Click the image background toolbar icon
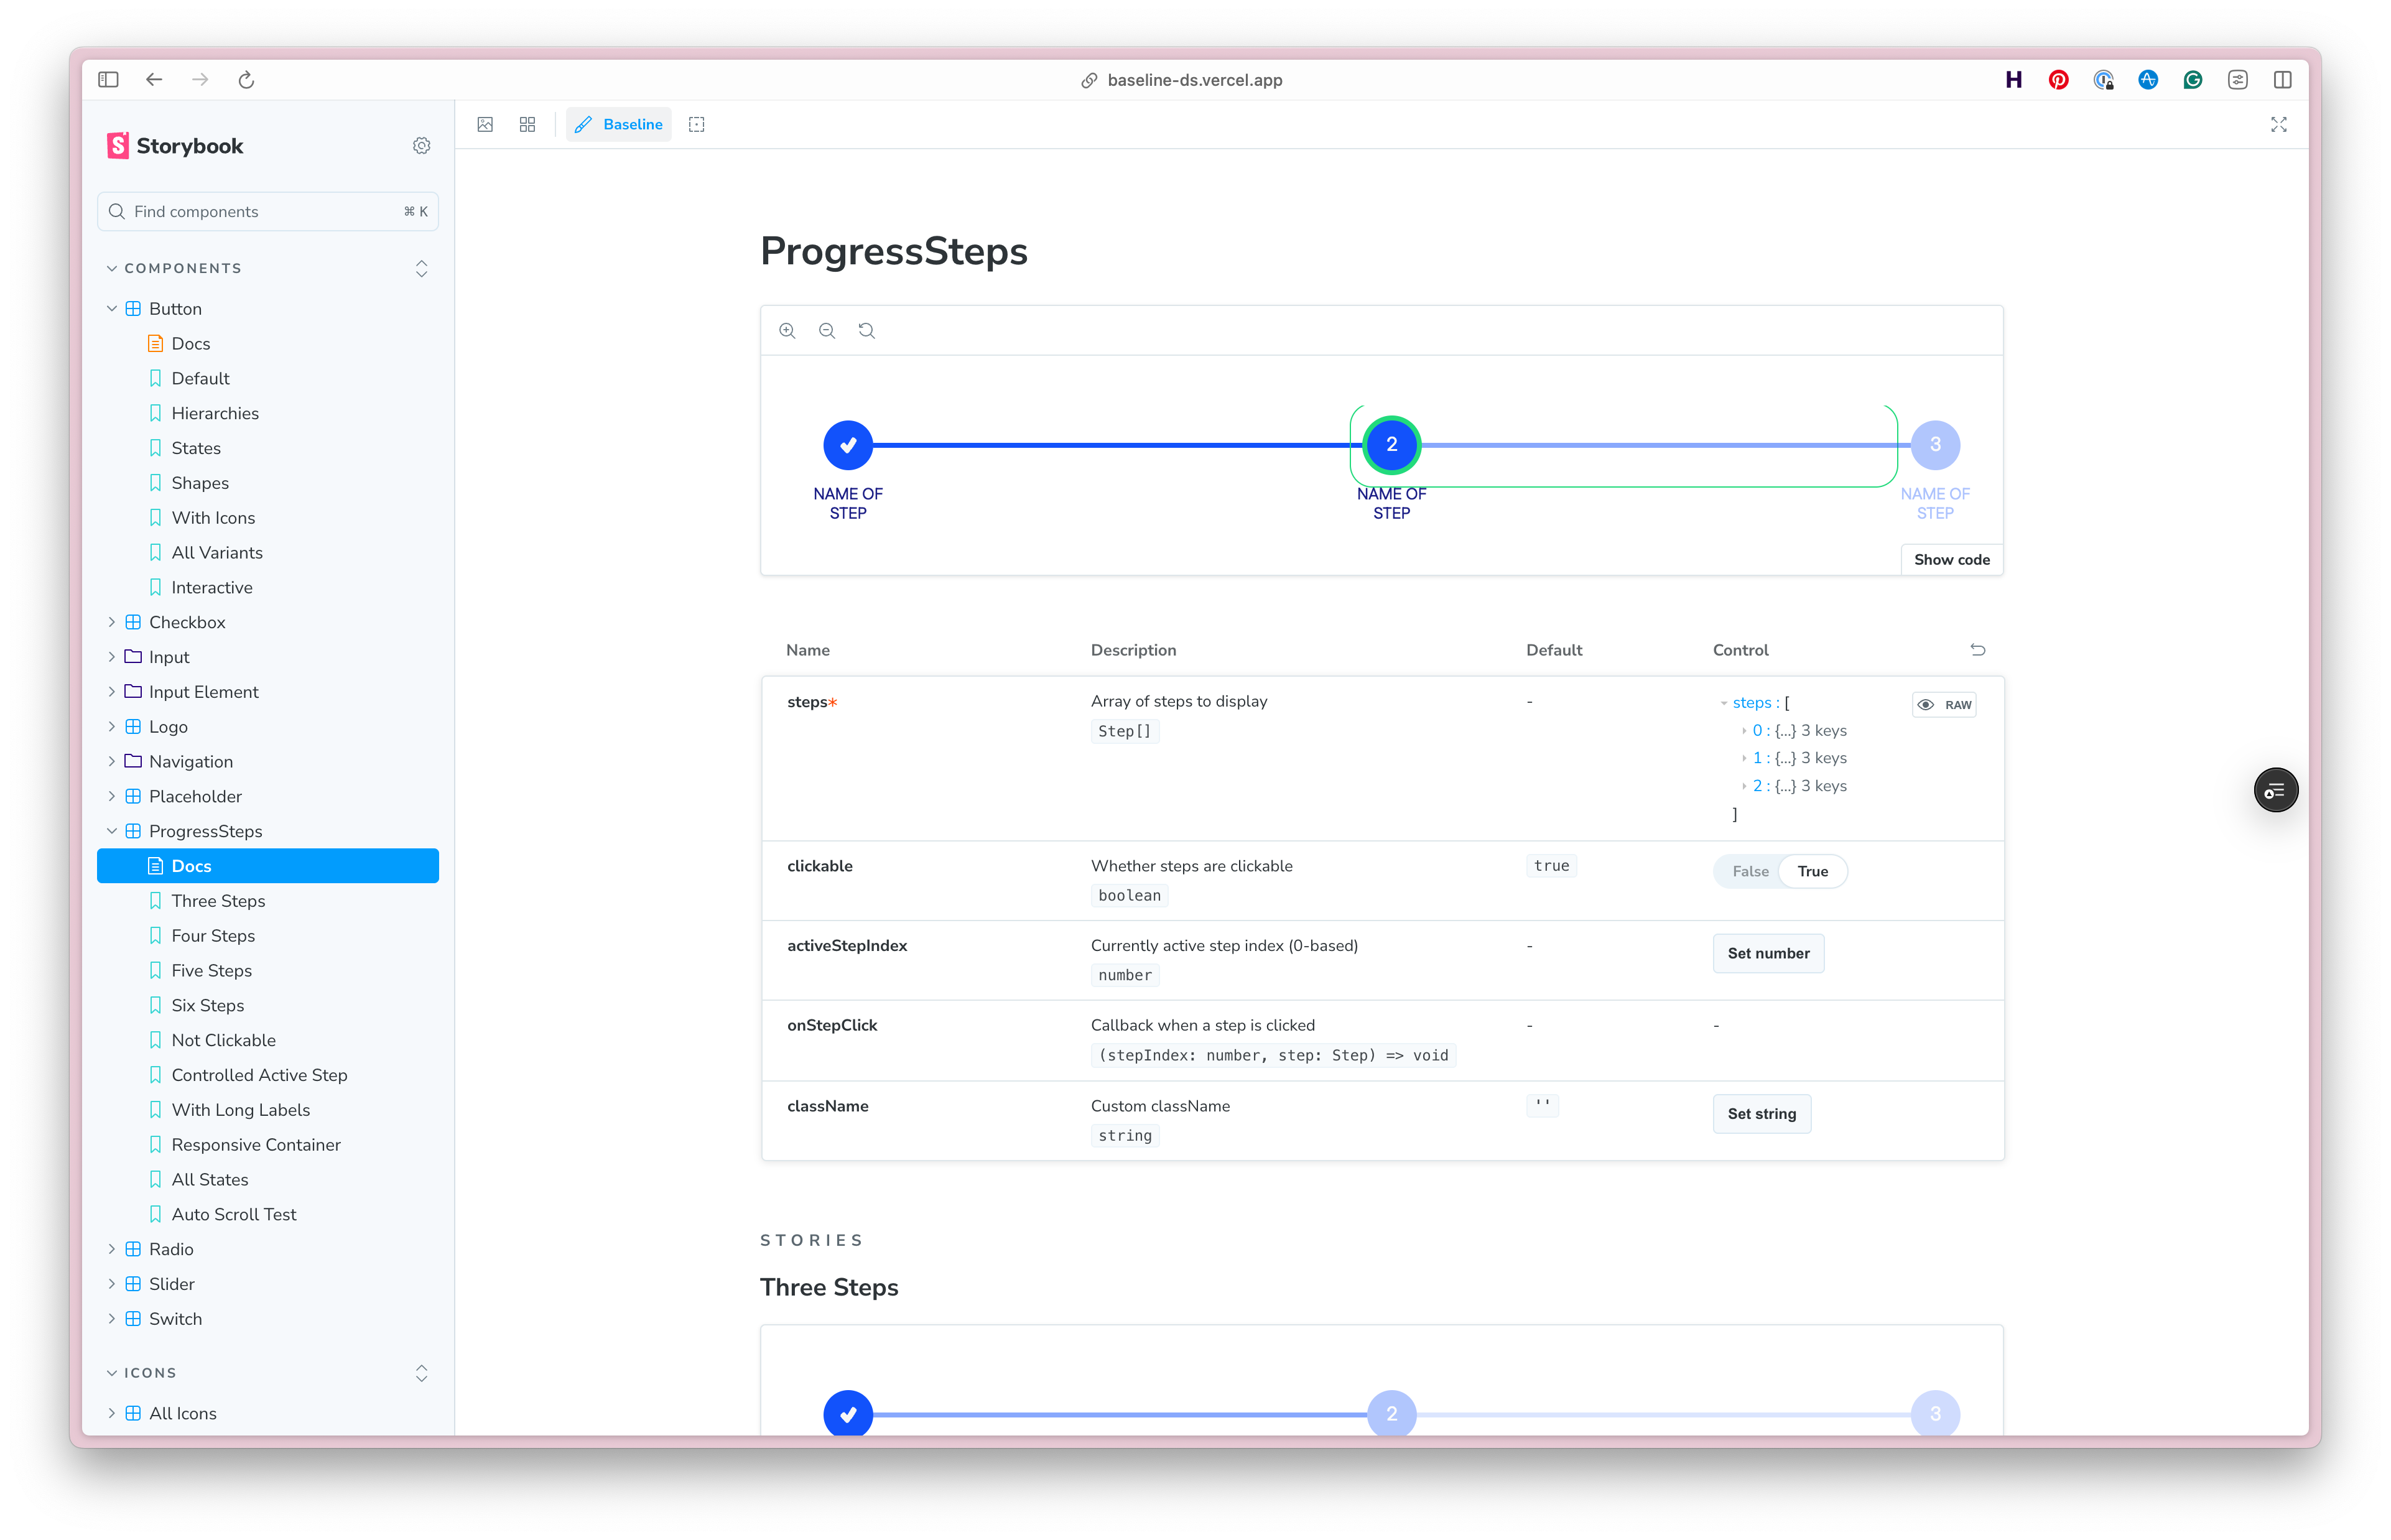This screenshot has width=2391, height=1540. pos(485,125)
